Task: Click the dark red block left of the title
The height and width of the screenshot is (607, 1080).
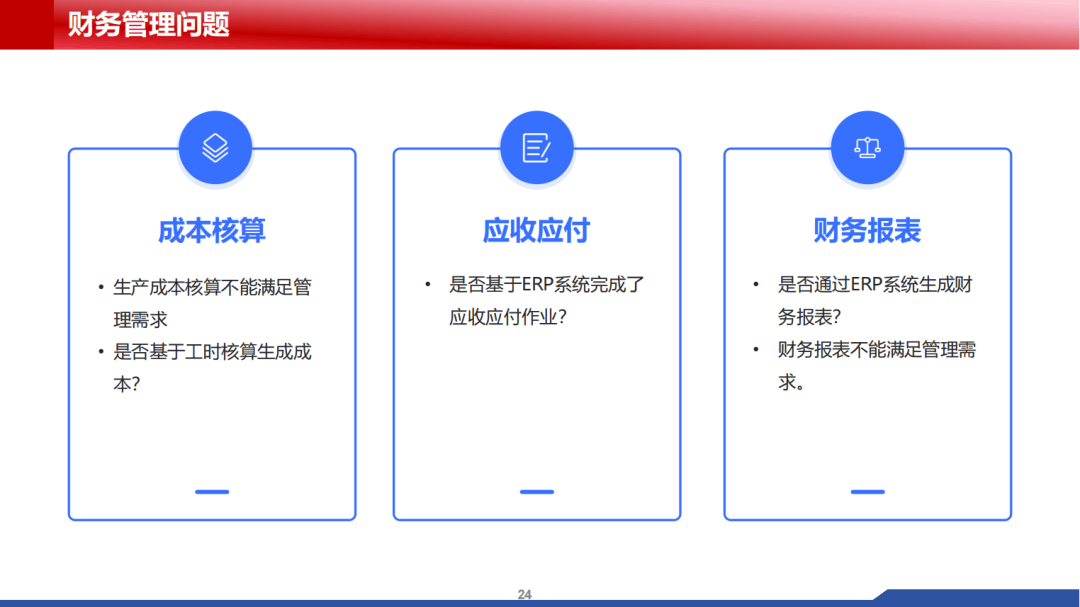Action: click(26, 24)
